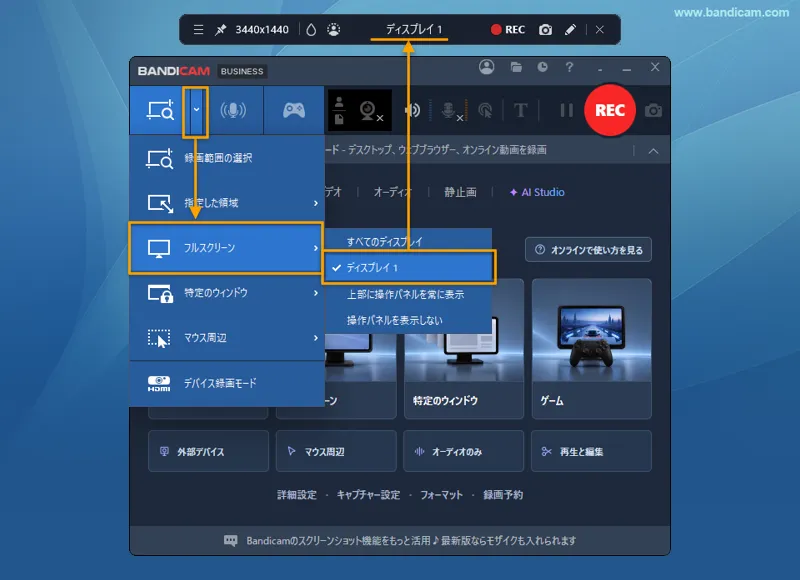The width and height of the screenshot is (800, 580).
Task: Take a screenshot with the top bar camera icon
Action: coord(545,30)
